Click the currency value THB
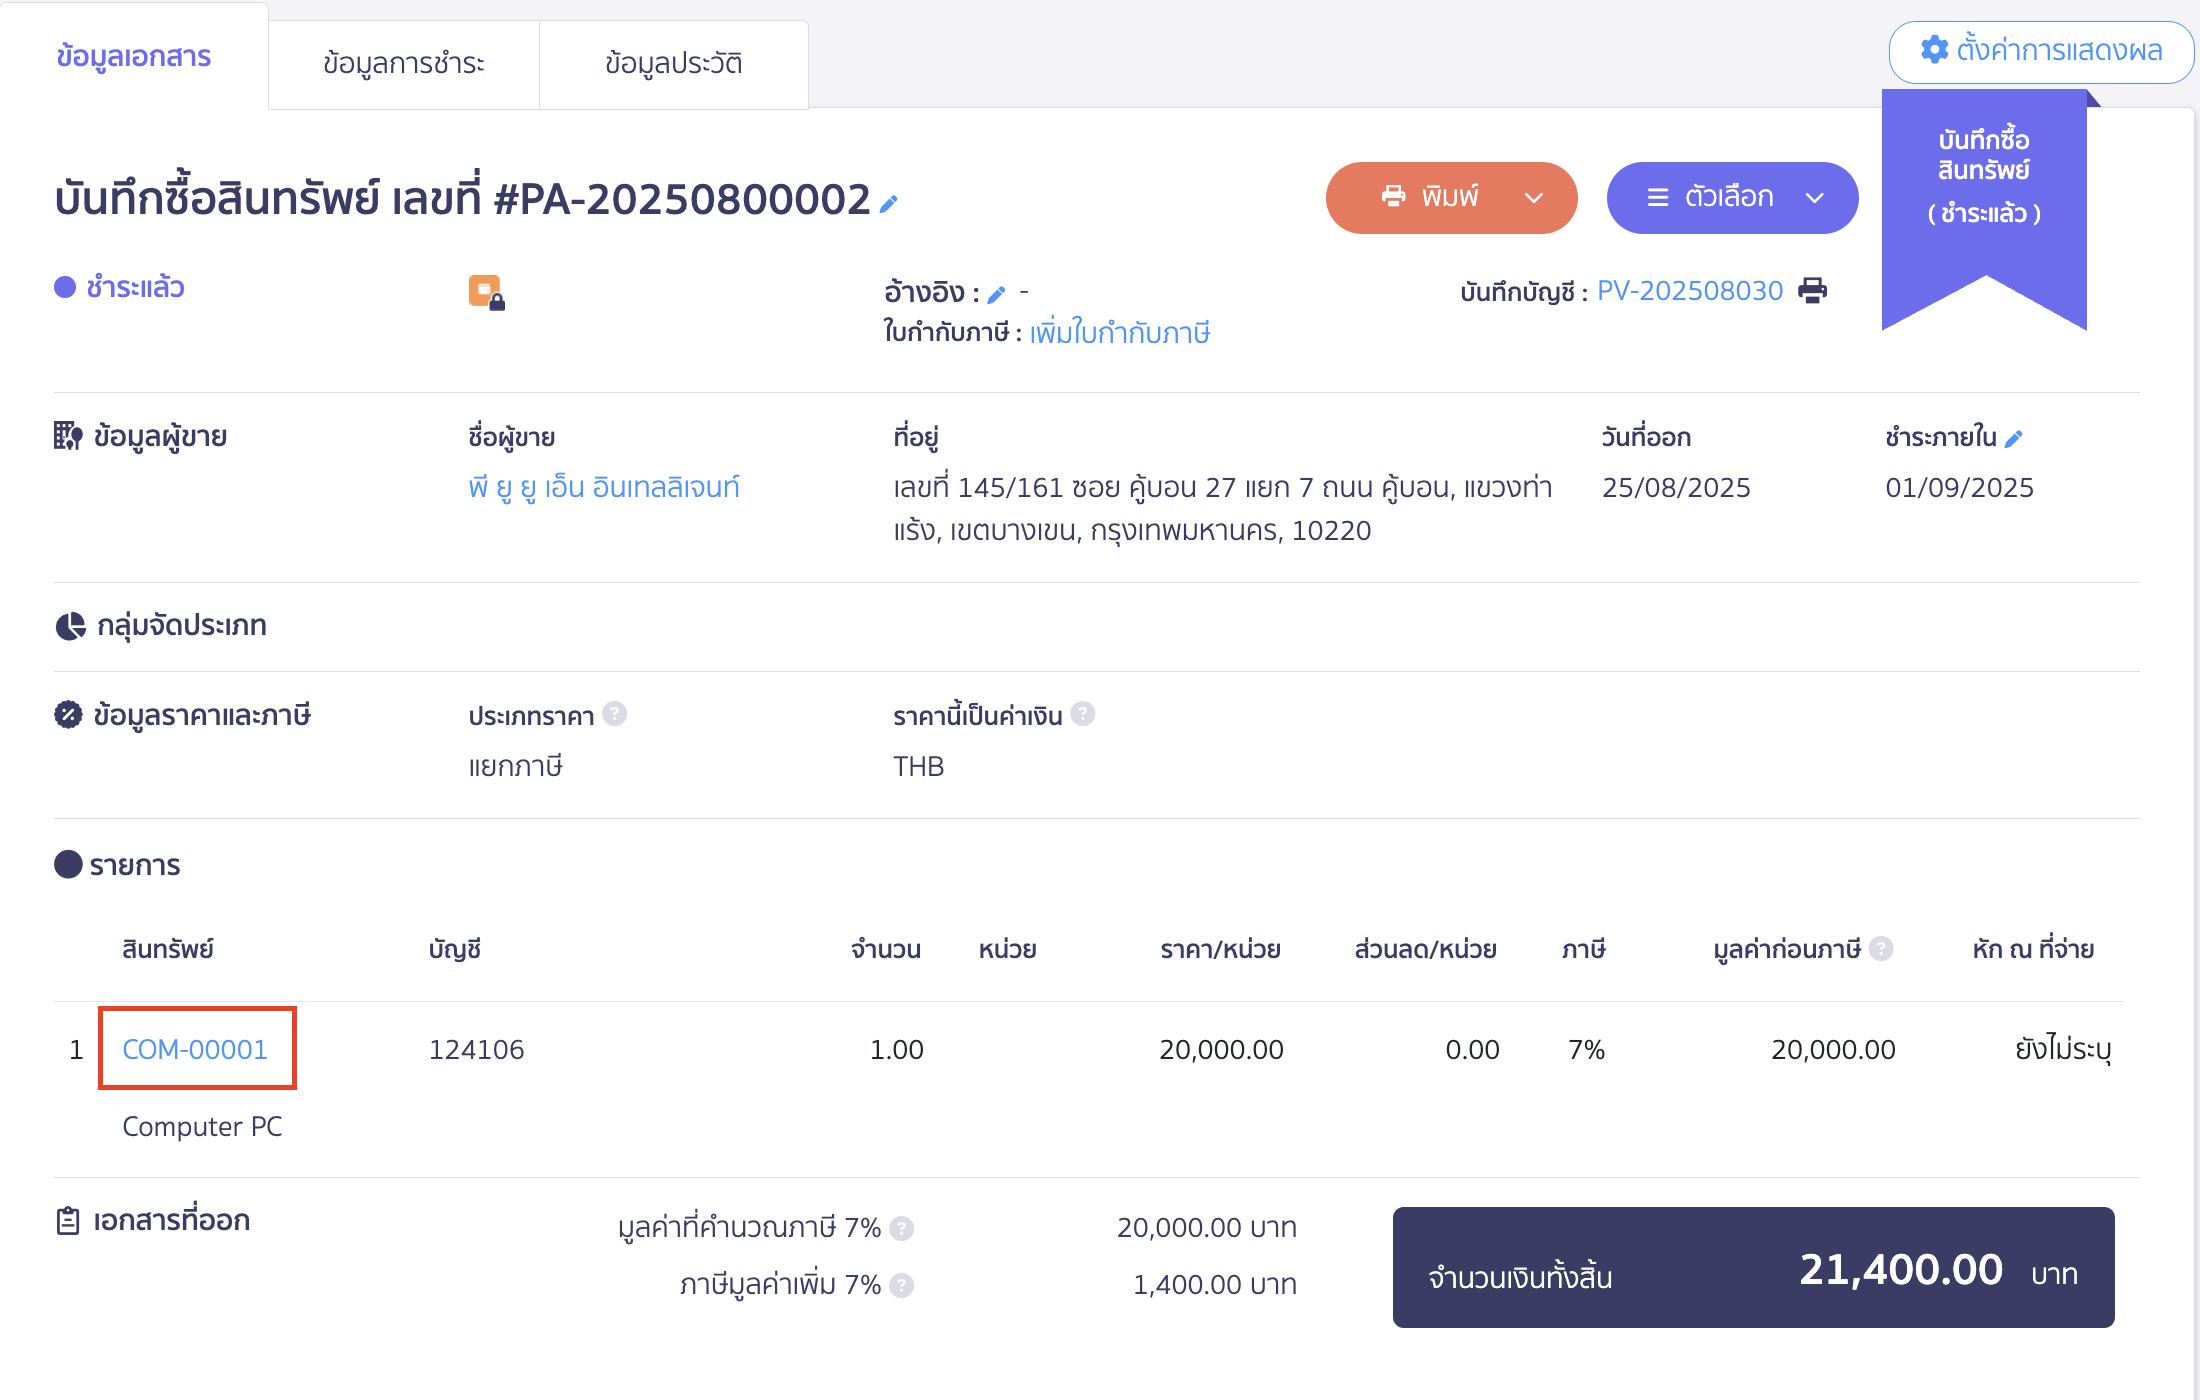 point(919,767)
